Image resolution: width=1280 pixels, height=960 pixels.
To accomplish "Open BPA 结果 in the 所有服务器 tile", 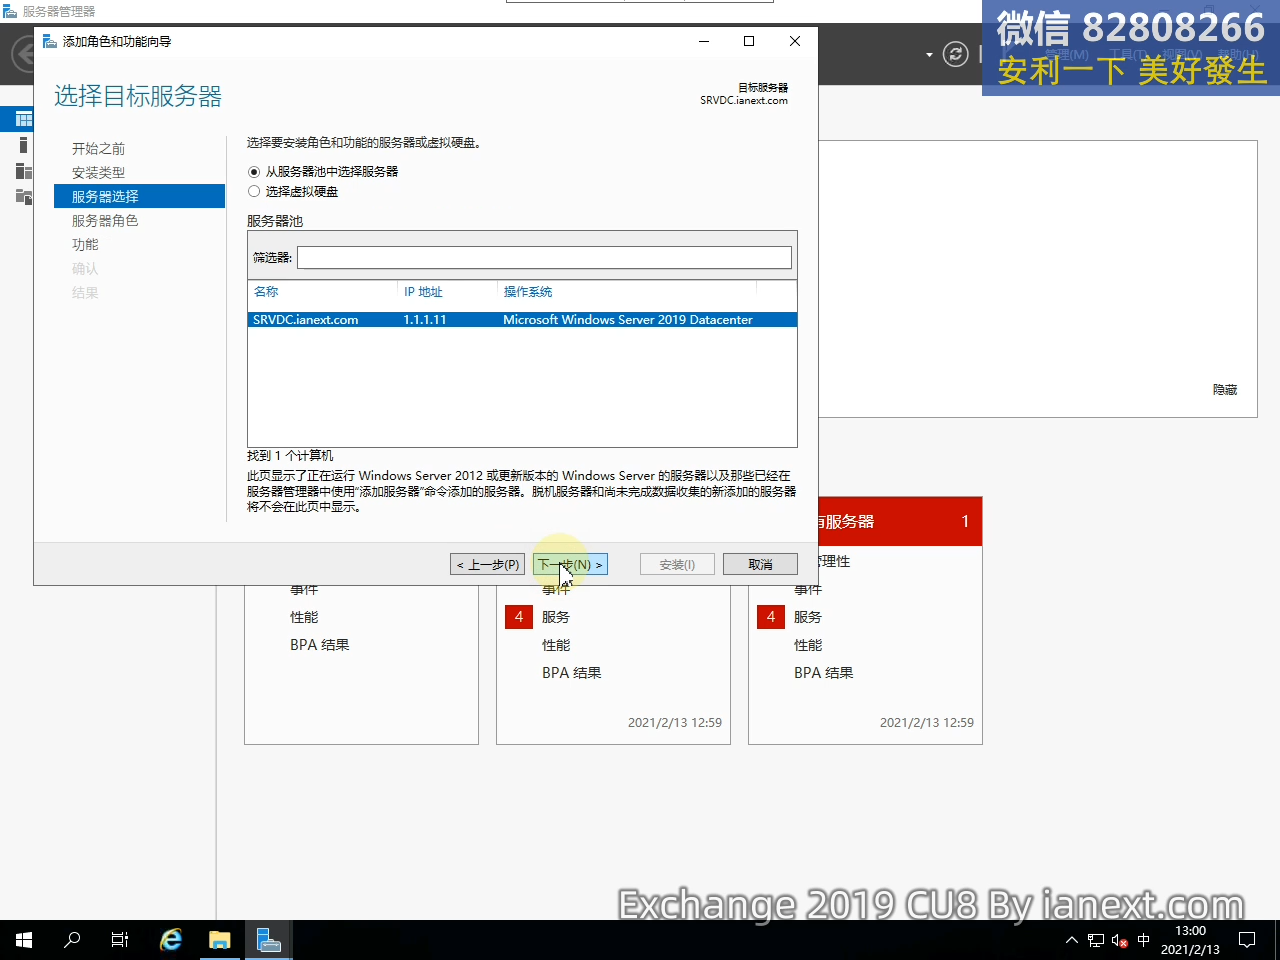I will pyautogui.click(x=824, y=673).
